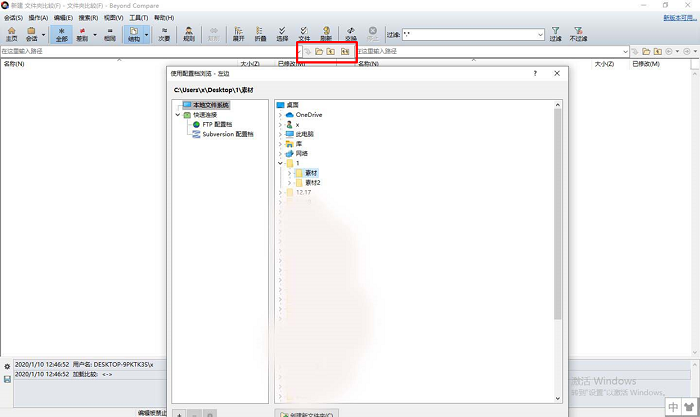Toggle the 全部 show-all filter

coord(62,34)
